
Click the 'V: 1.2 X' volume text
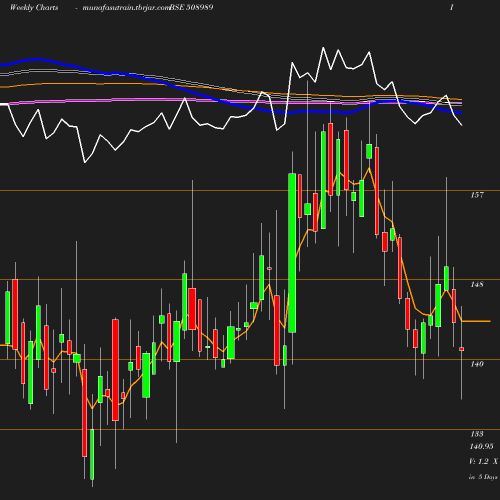[483, 461]
